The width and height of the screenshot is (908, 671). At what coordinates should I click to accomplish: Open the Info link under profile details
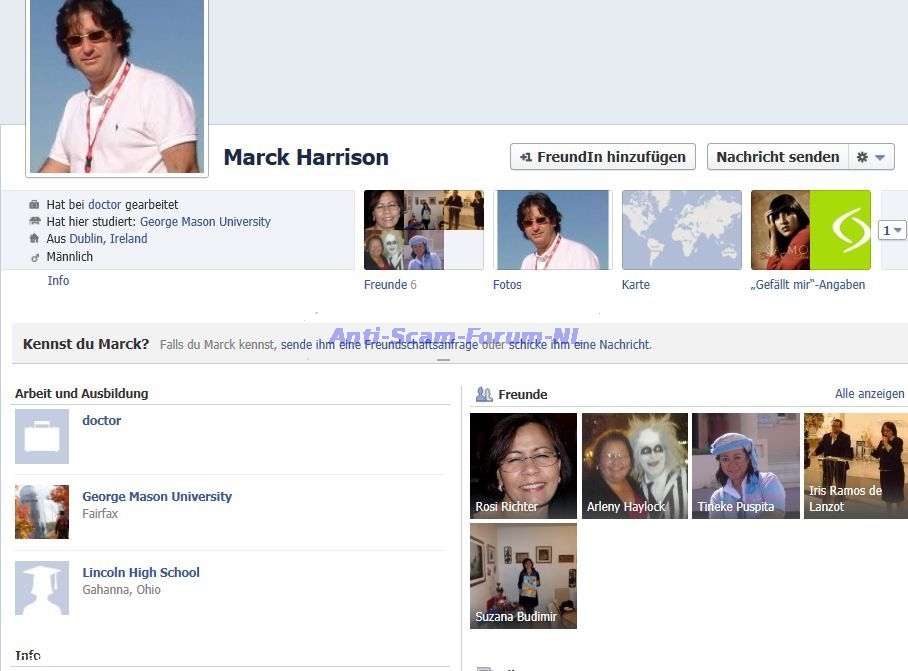point(58,281)
